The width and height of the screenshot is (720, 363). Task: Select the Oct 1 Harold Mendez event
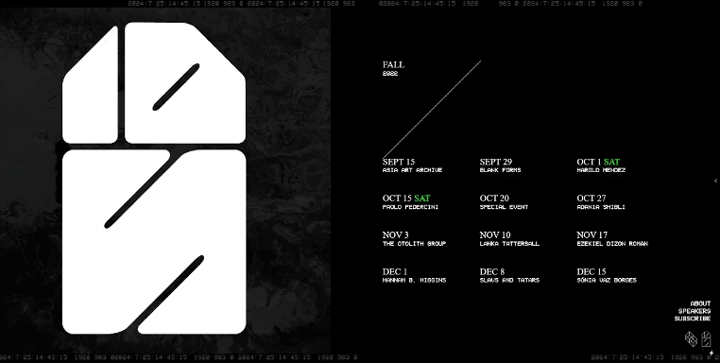tap(601, 165)
